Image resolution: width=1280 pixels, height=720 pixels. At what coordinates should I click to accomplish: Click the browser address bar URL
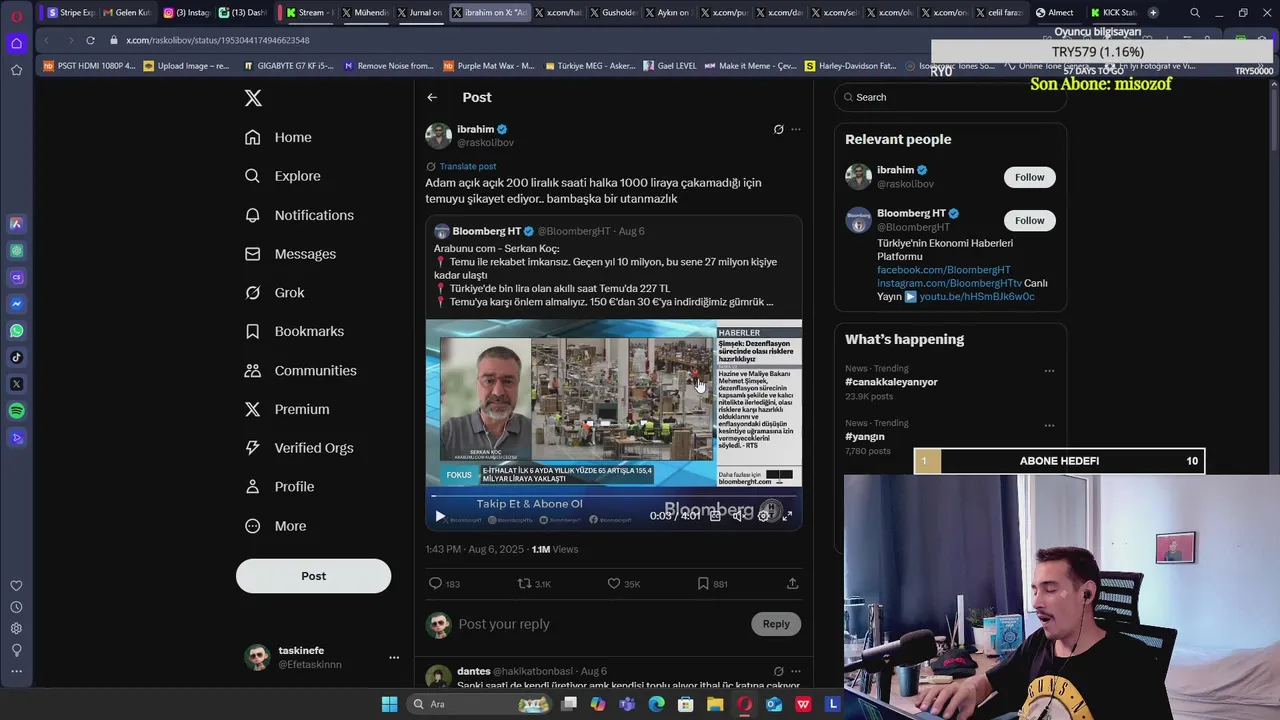click(x=218, y=40)
